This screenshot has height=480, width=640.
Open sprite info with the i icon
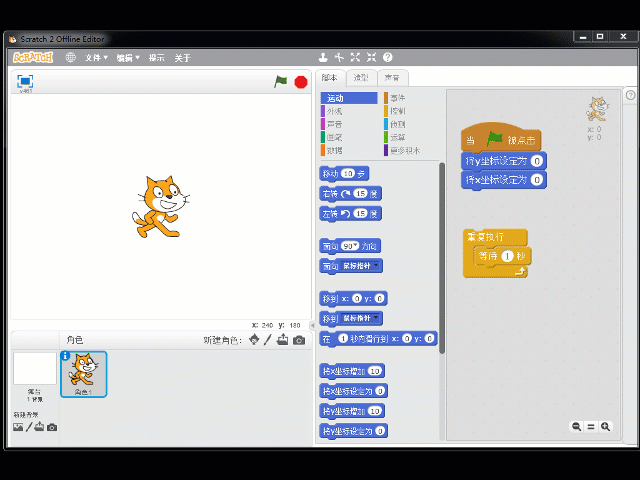pyautogui.click(x=65, y=356)
